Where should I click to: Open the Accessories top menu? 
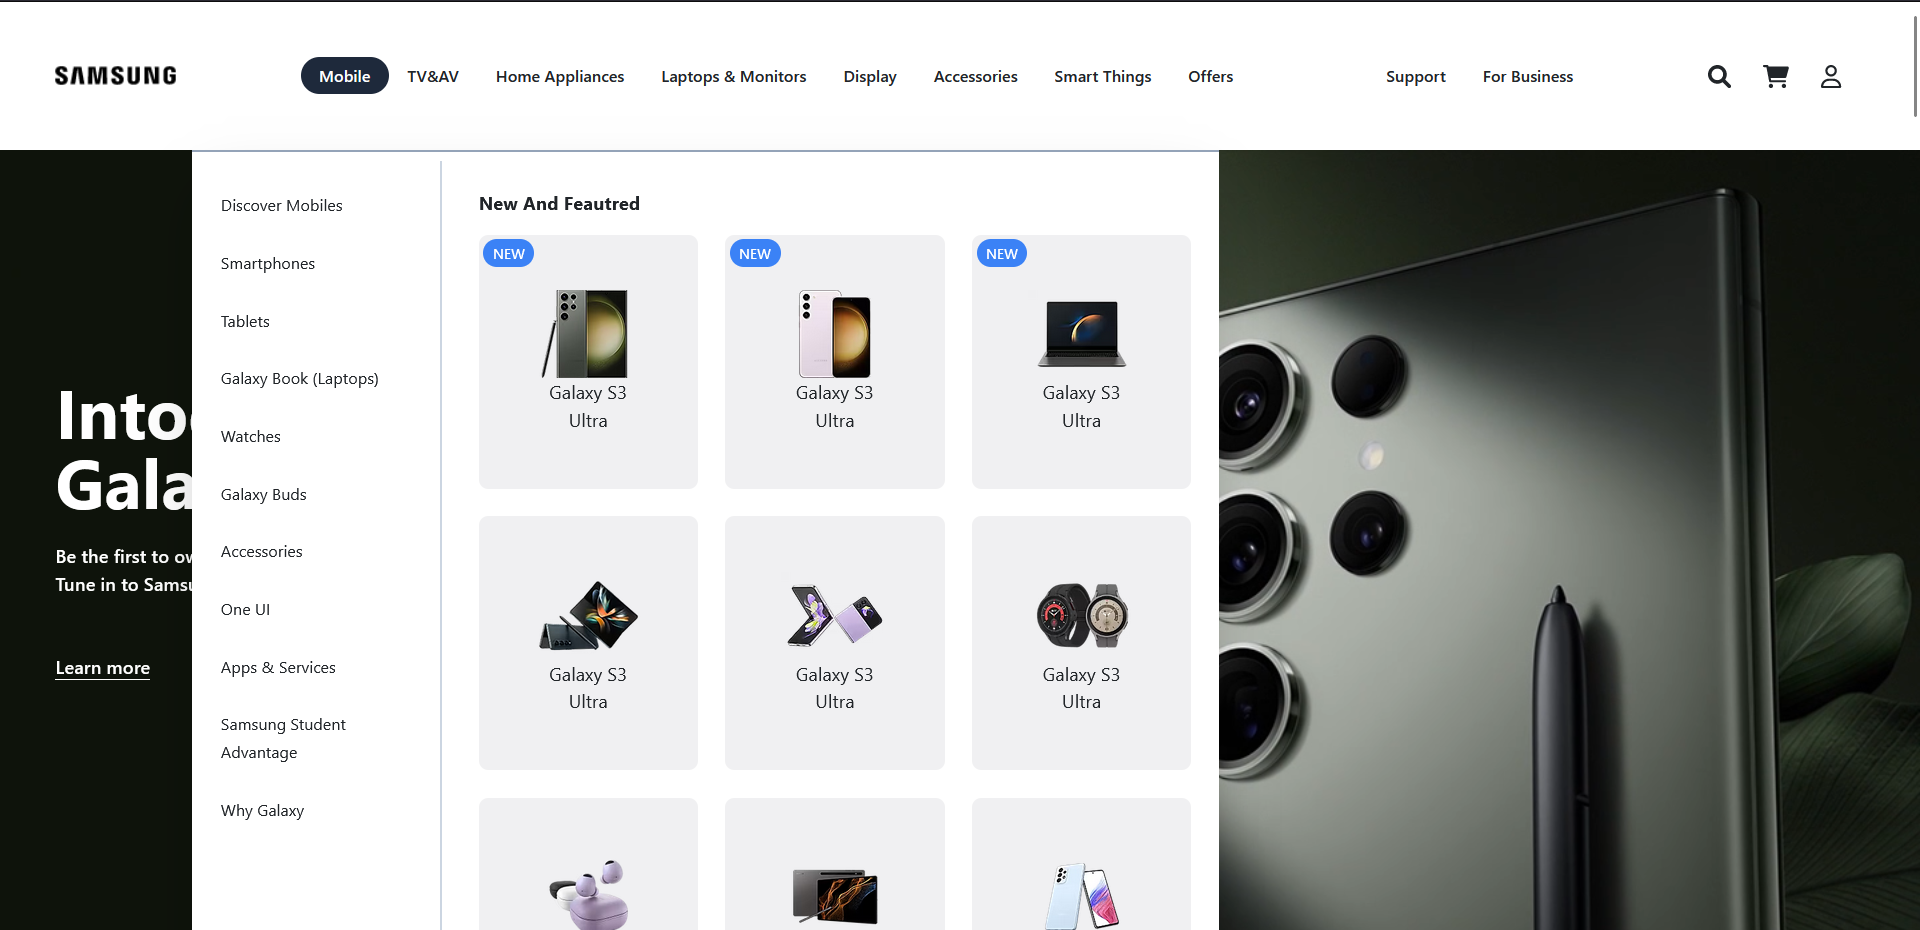pyautogui.click(x=976, y=76)
